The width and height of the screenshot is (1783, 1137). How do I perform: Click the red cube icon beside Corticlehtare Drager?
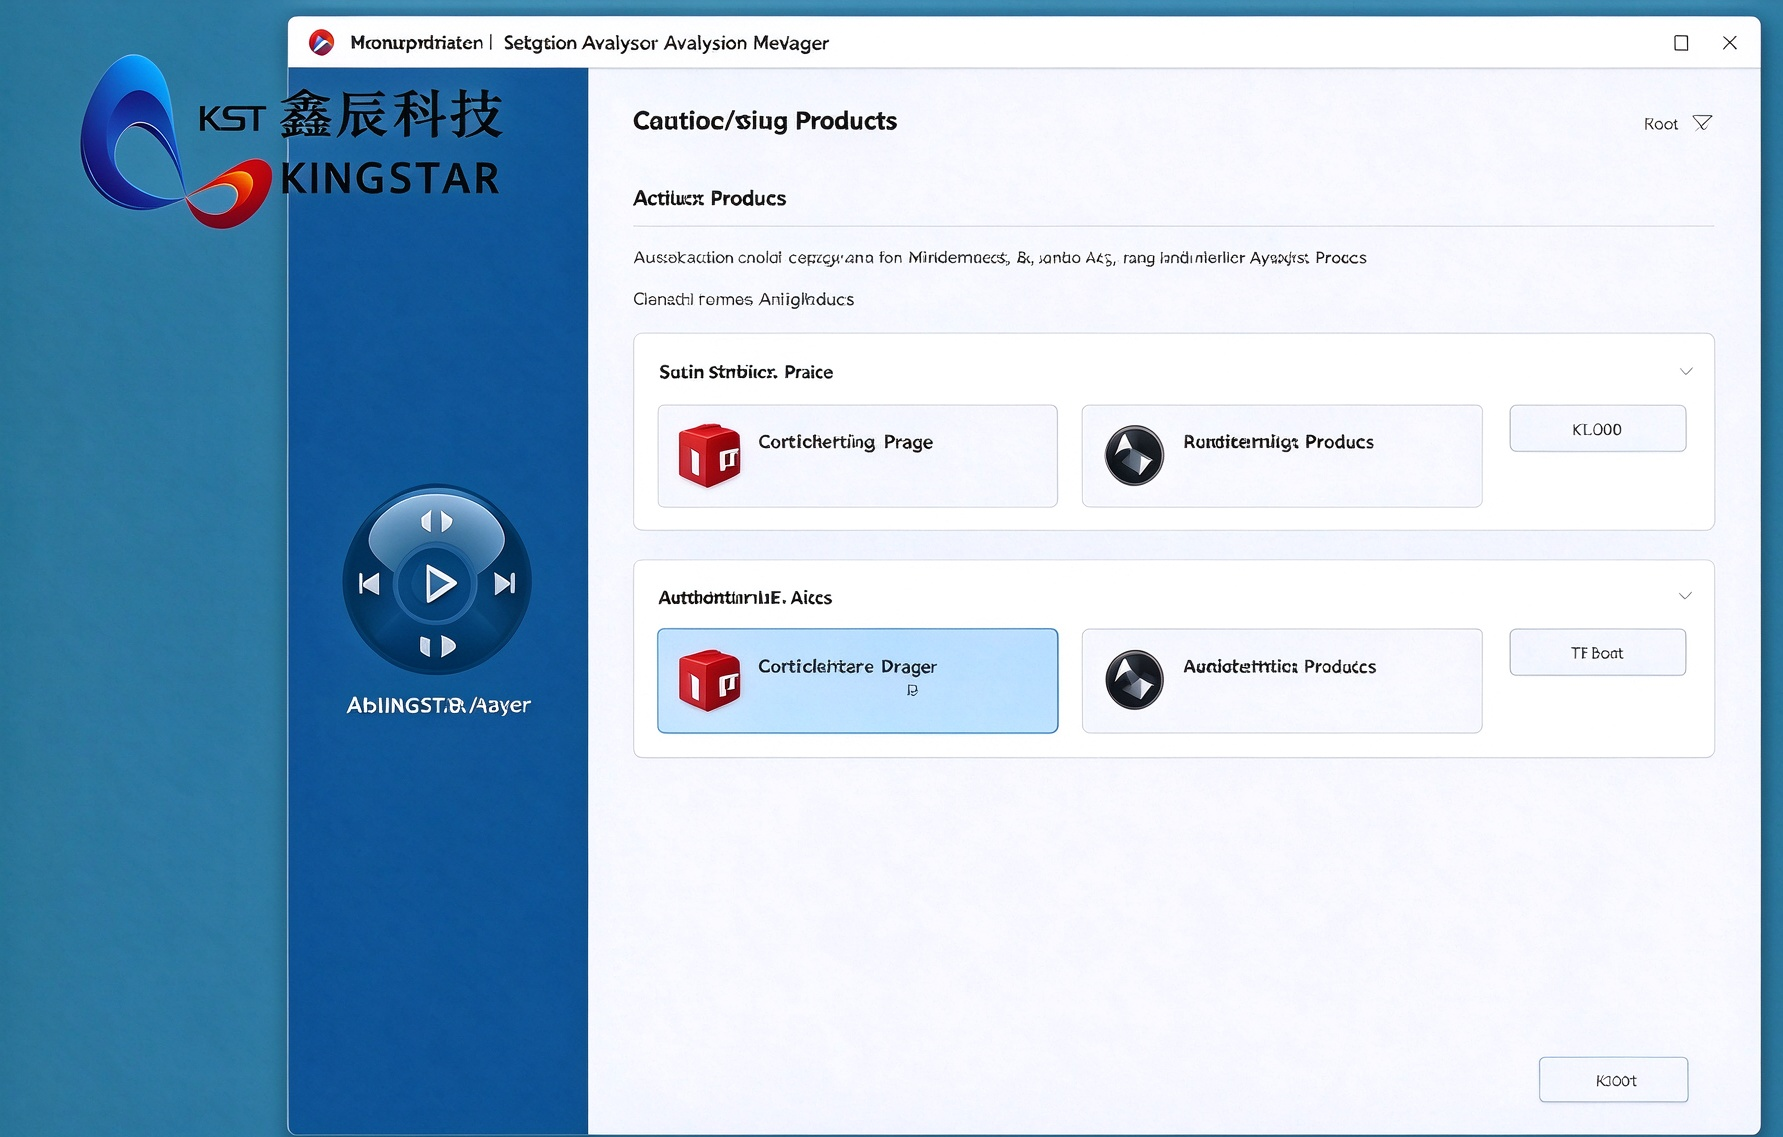[709, 681]
